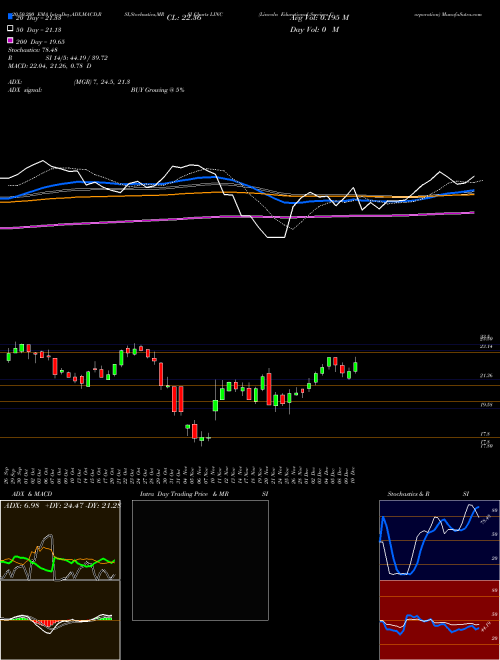Open the empty intraday trading price panel
This screenshot has height=660, width=500.
[x=200, y=560]
